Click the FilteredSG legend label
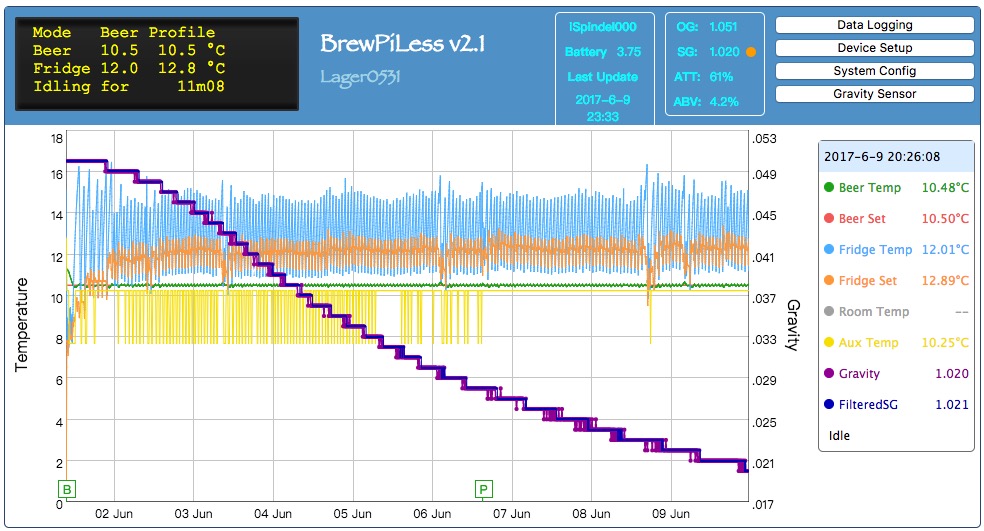The width and height of the screenshot is (984, 531). 869,405
